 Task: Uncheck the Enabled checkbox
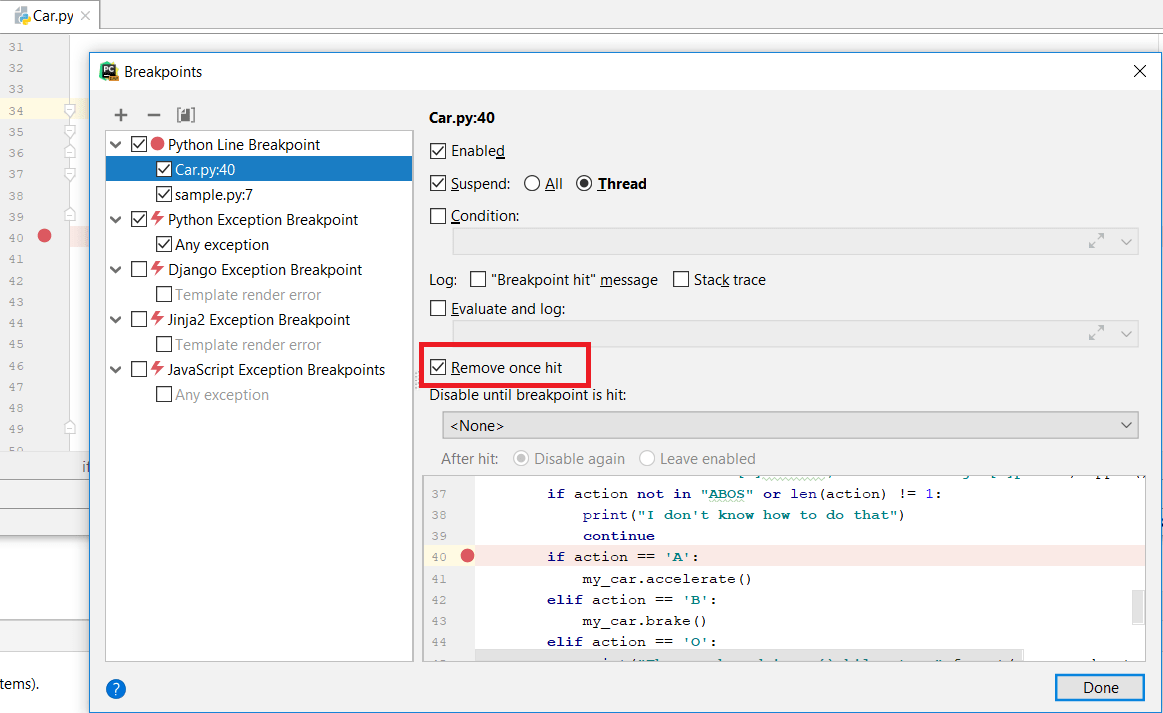(438, 151)
